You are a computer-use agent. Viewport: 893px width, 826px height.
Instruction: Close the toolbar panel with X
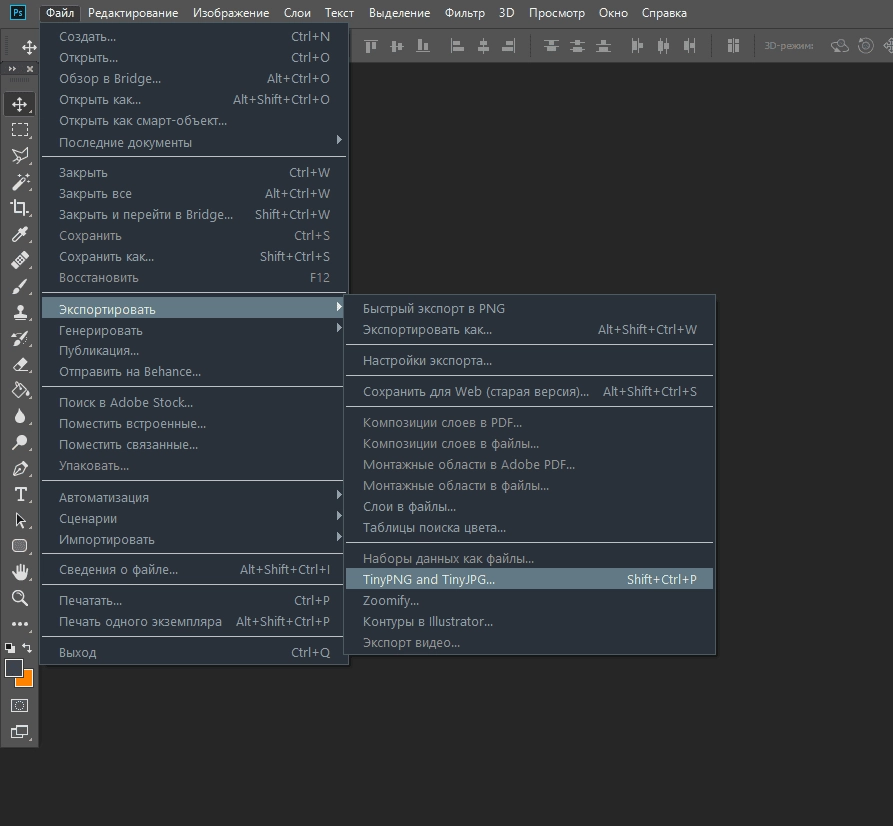click(30, 68)
